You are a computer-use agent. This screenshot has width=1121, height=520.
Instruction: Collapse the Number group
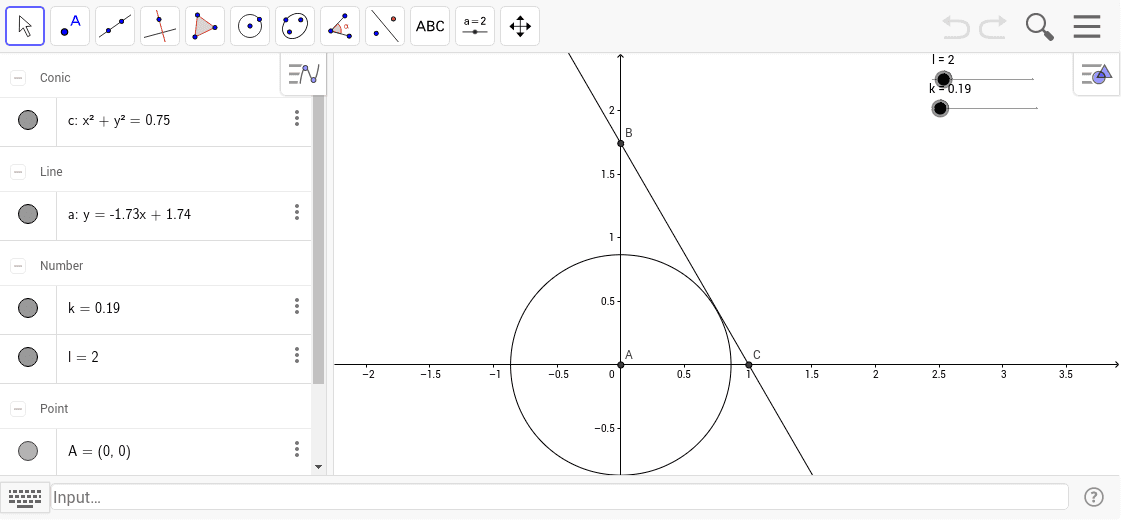(18, 265)
